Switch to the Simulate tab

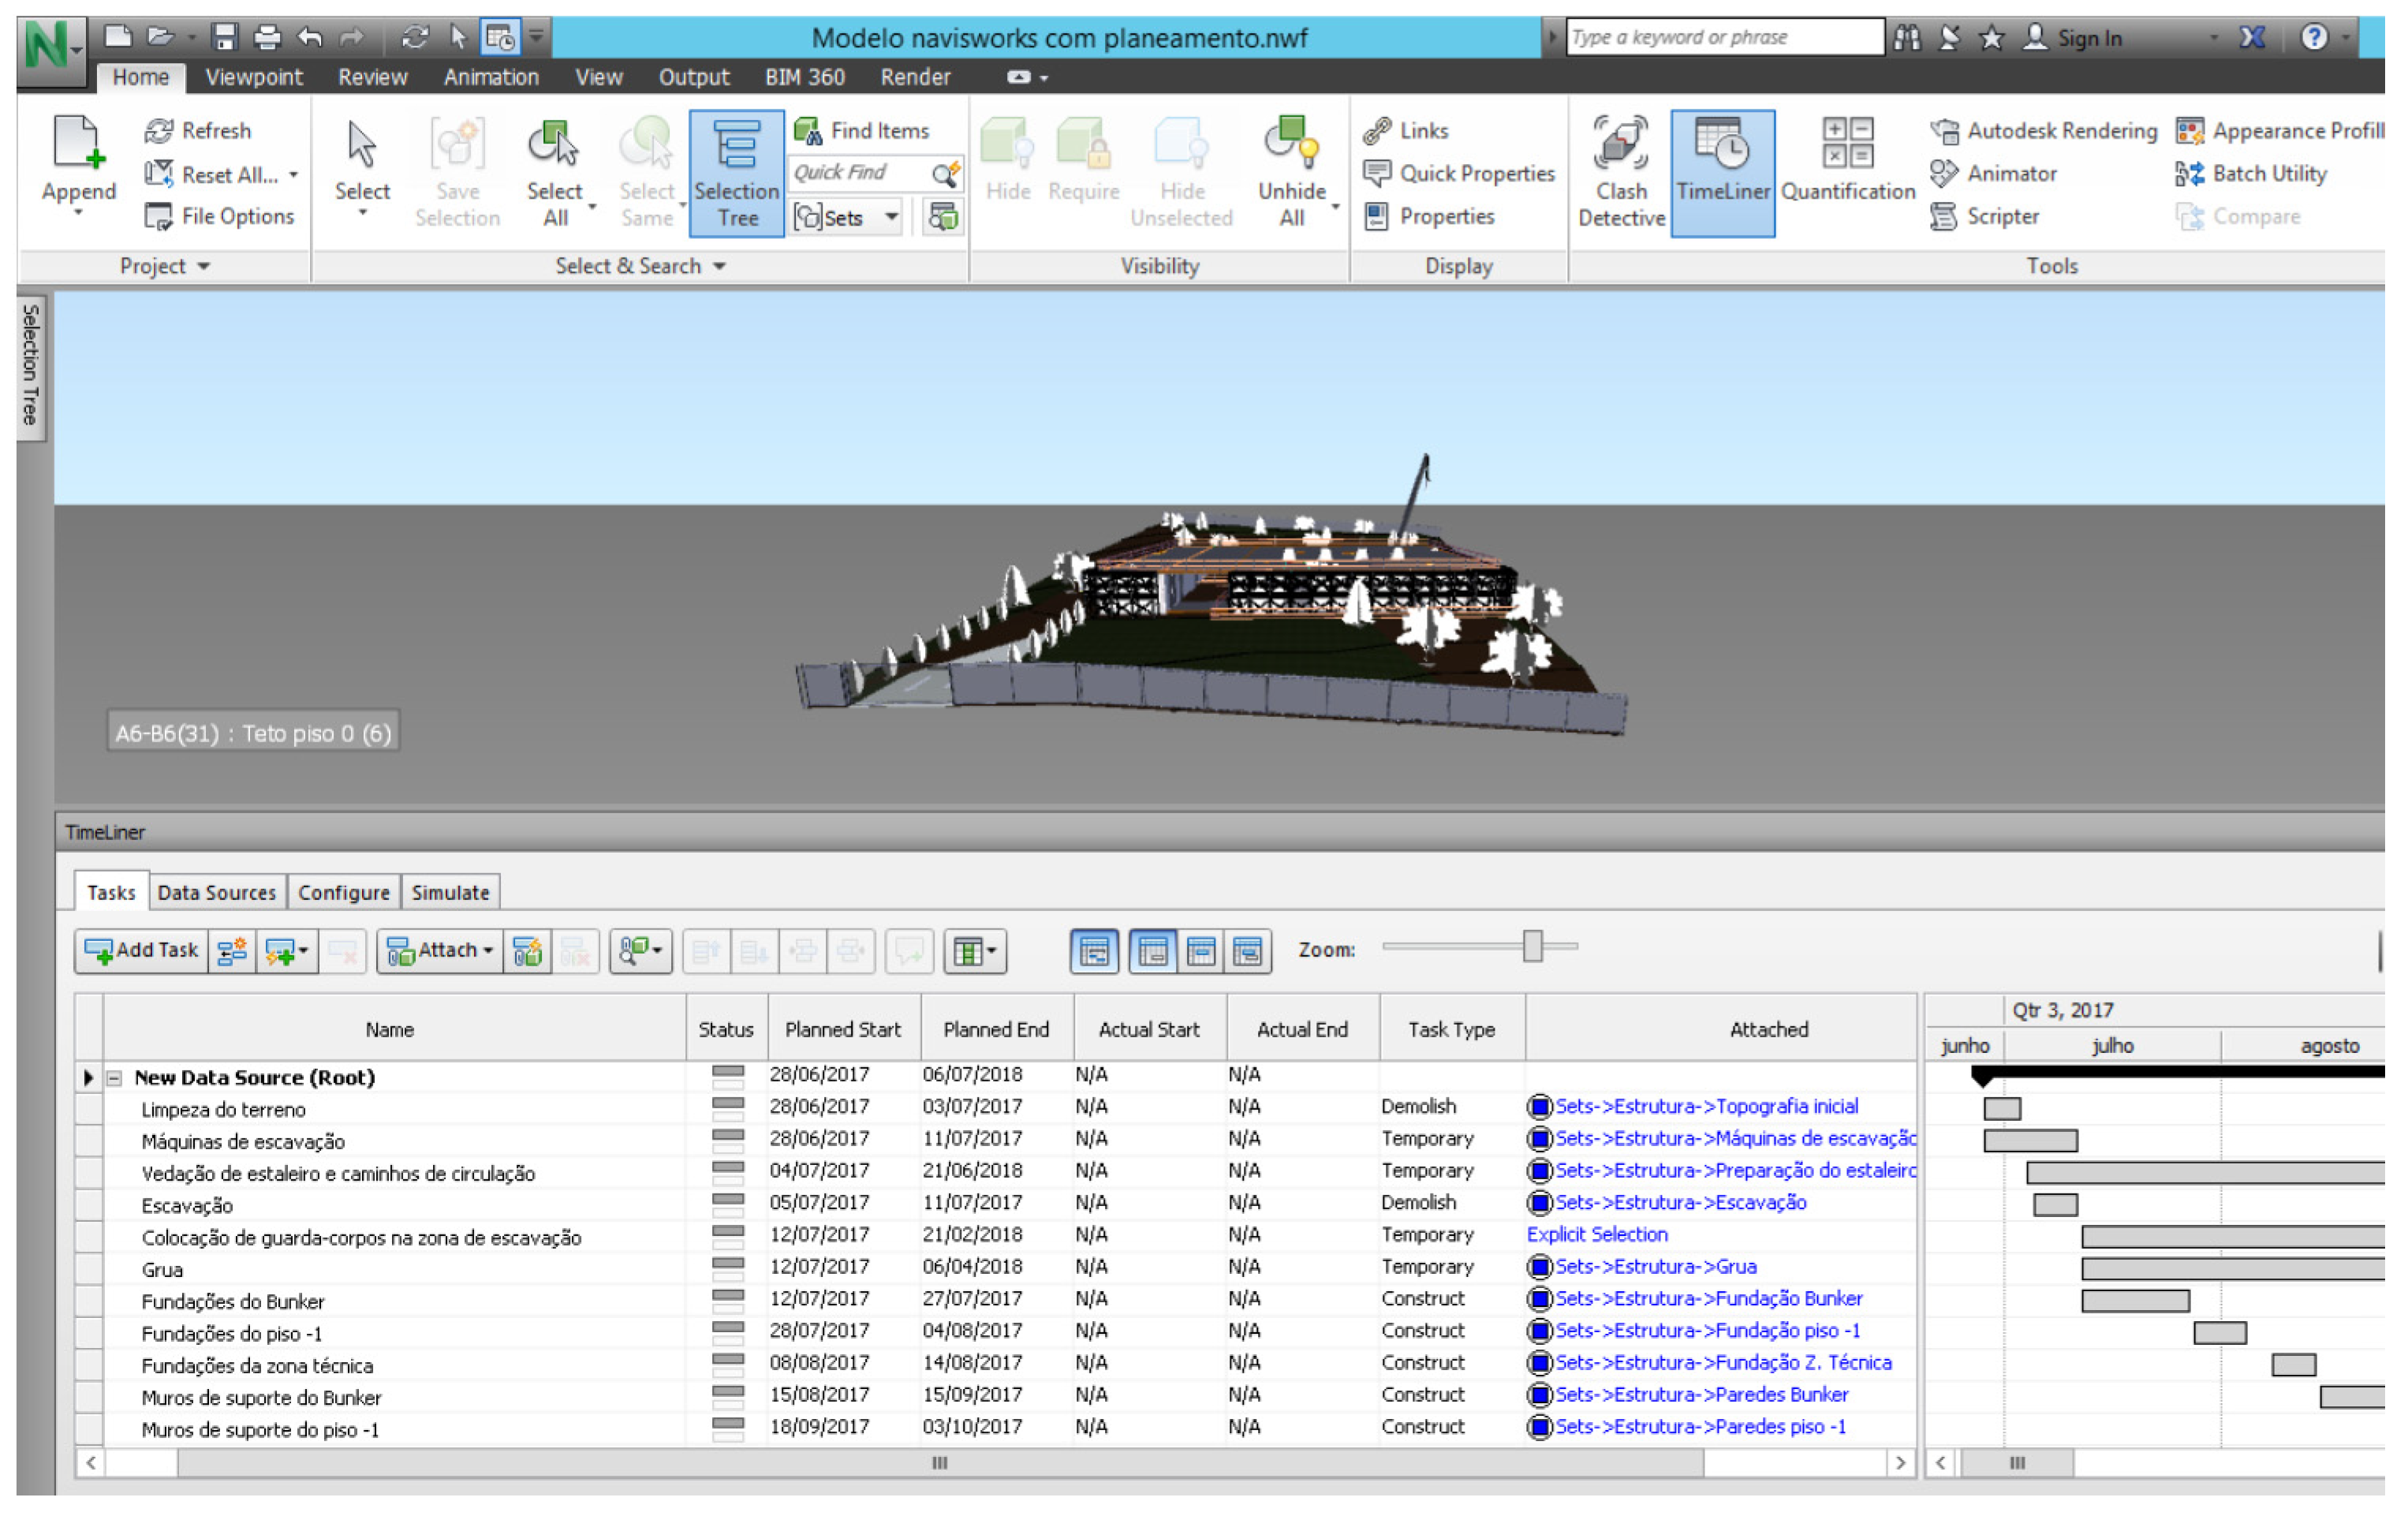coord(450,892)
